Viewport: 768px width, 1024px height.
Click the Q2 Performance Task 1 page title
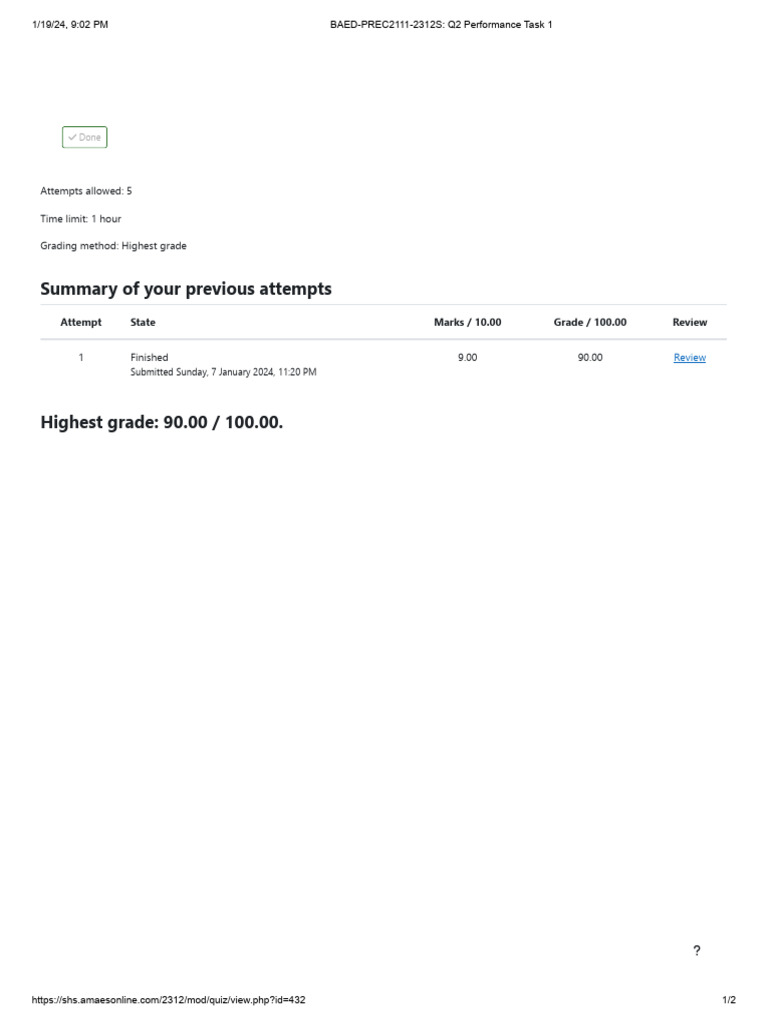441,24
